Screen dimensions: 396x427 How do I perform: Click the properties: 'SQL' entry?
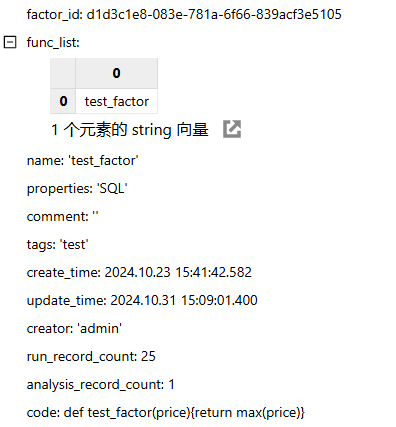tap(77, 189)
